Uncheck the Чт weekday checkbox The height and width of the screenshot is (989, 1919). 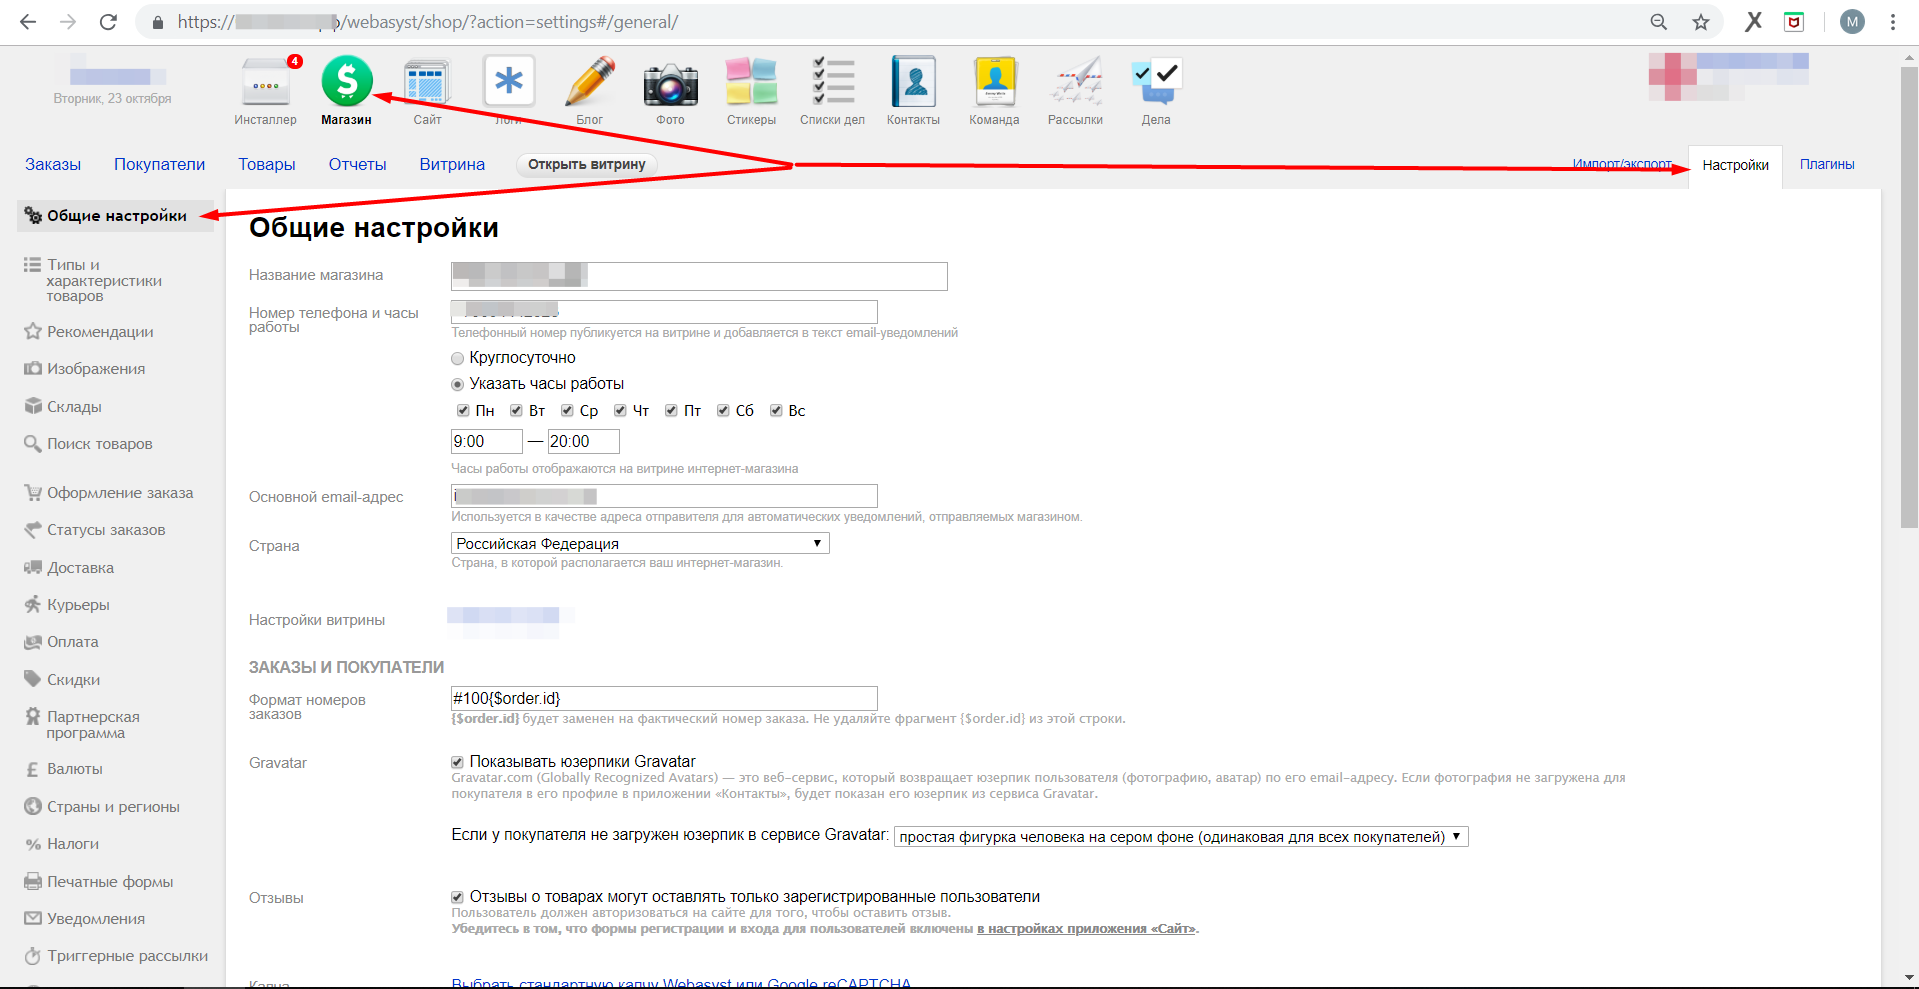(x=620, y=411)
